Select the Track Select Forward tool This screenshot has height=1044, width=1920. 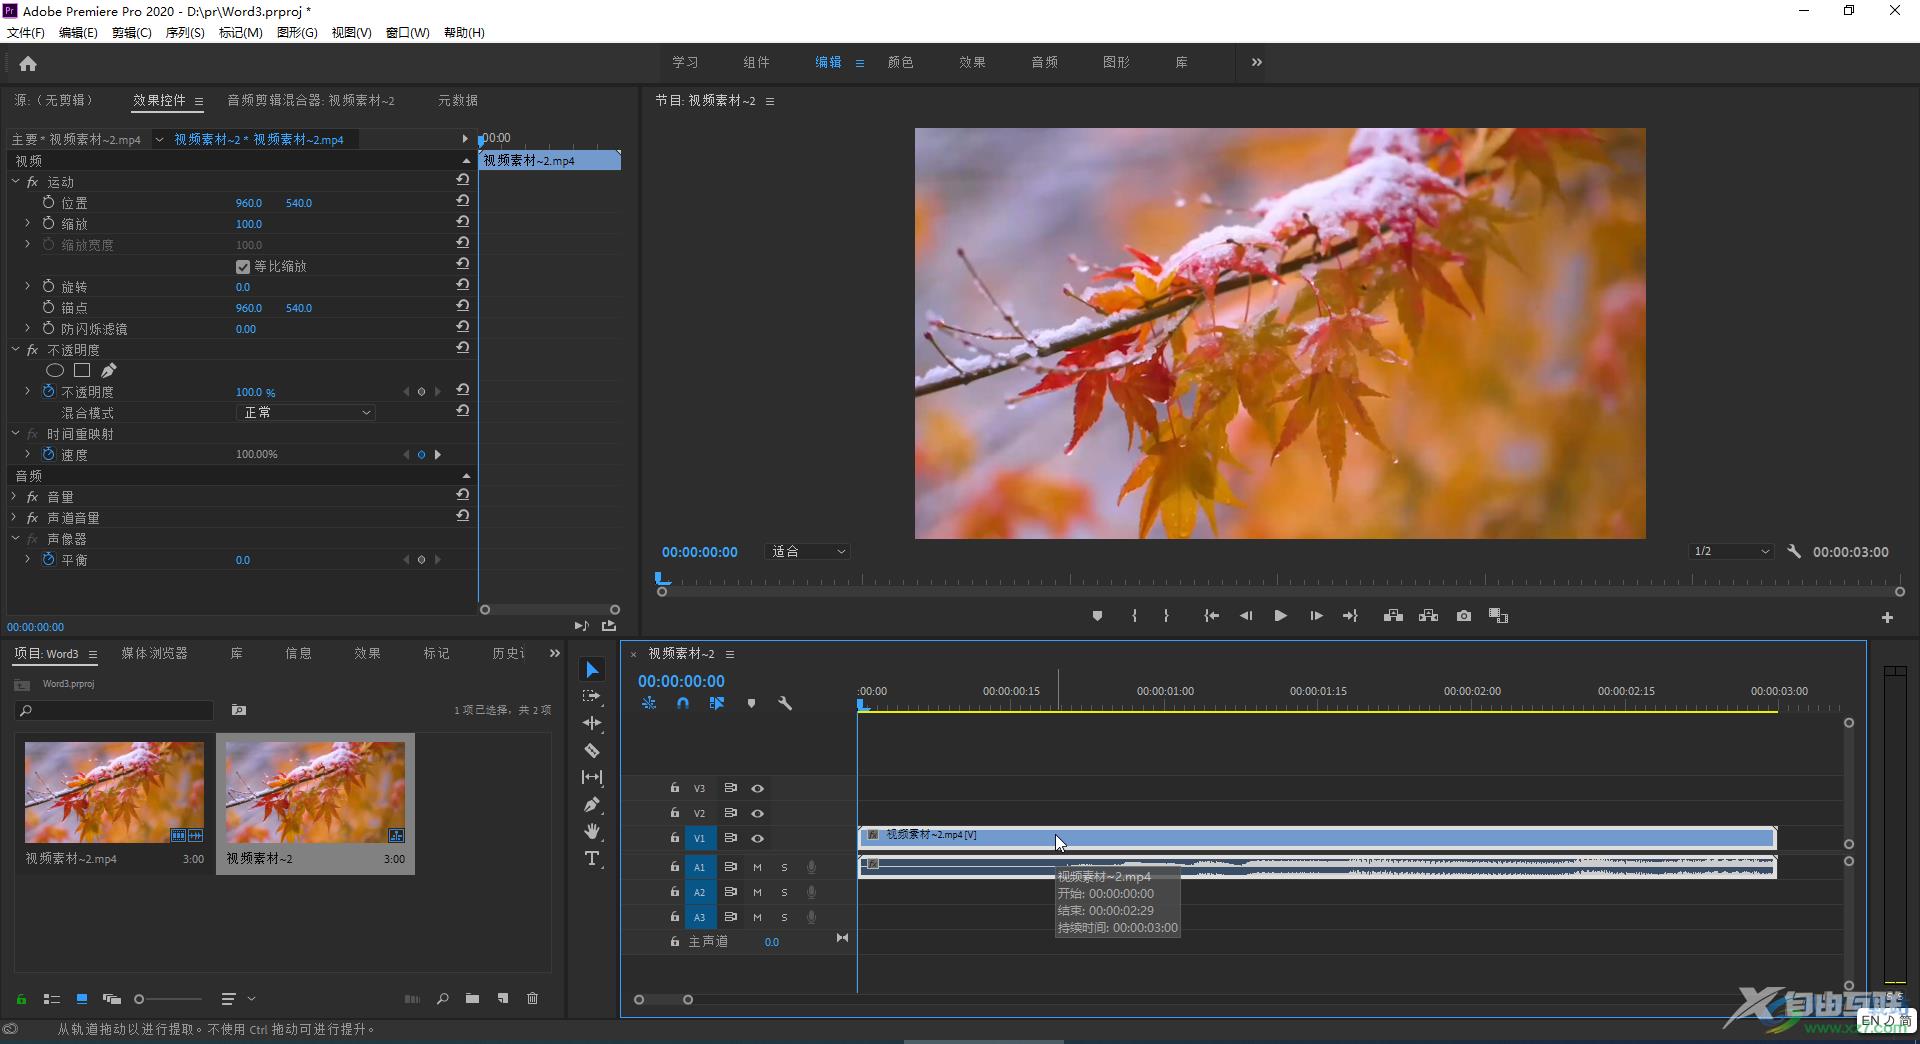592,696
